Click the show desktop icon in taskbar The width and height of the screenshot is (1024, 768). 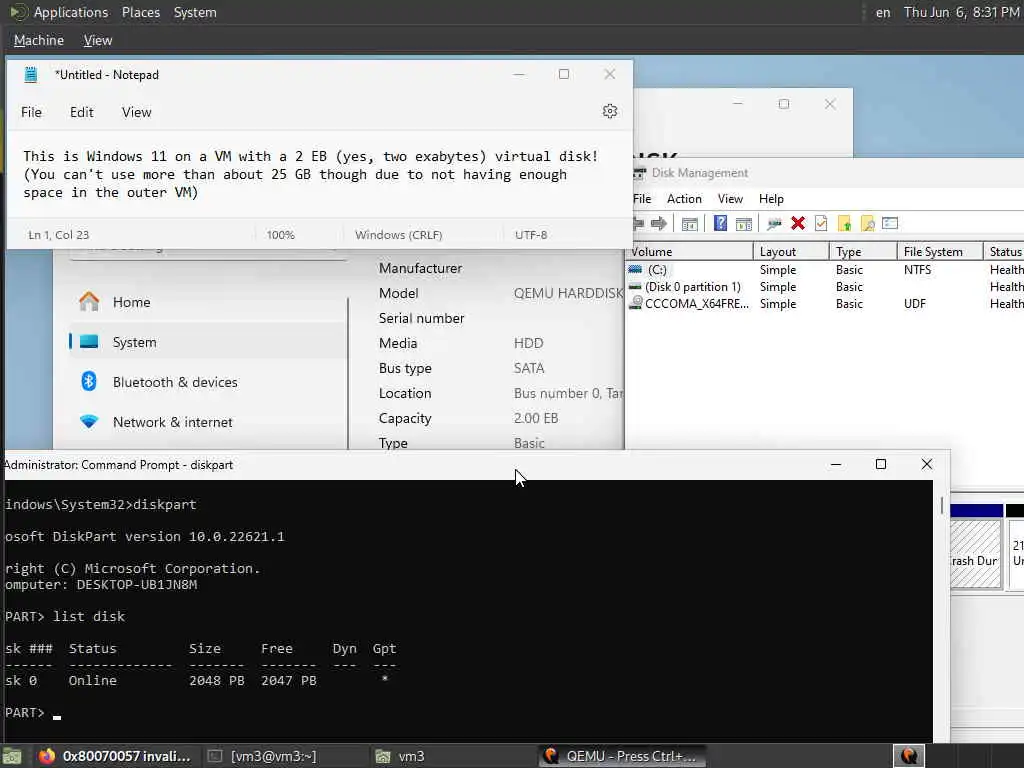13,756
